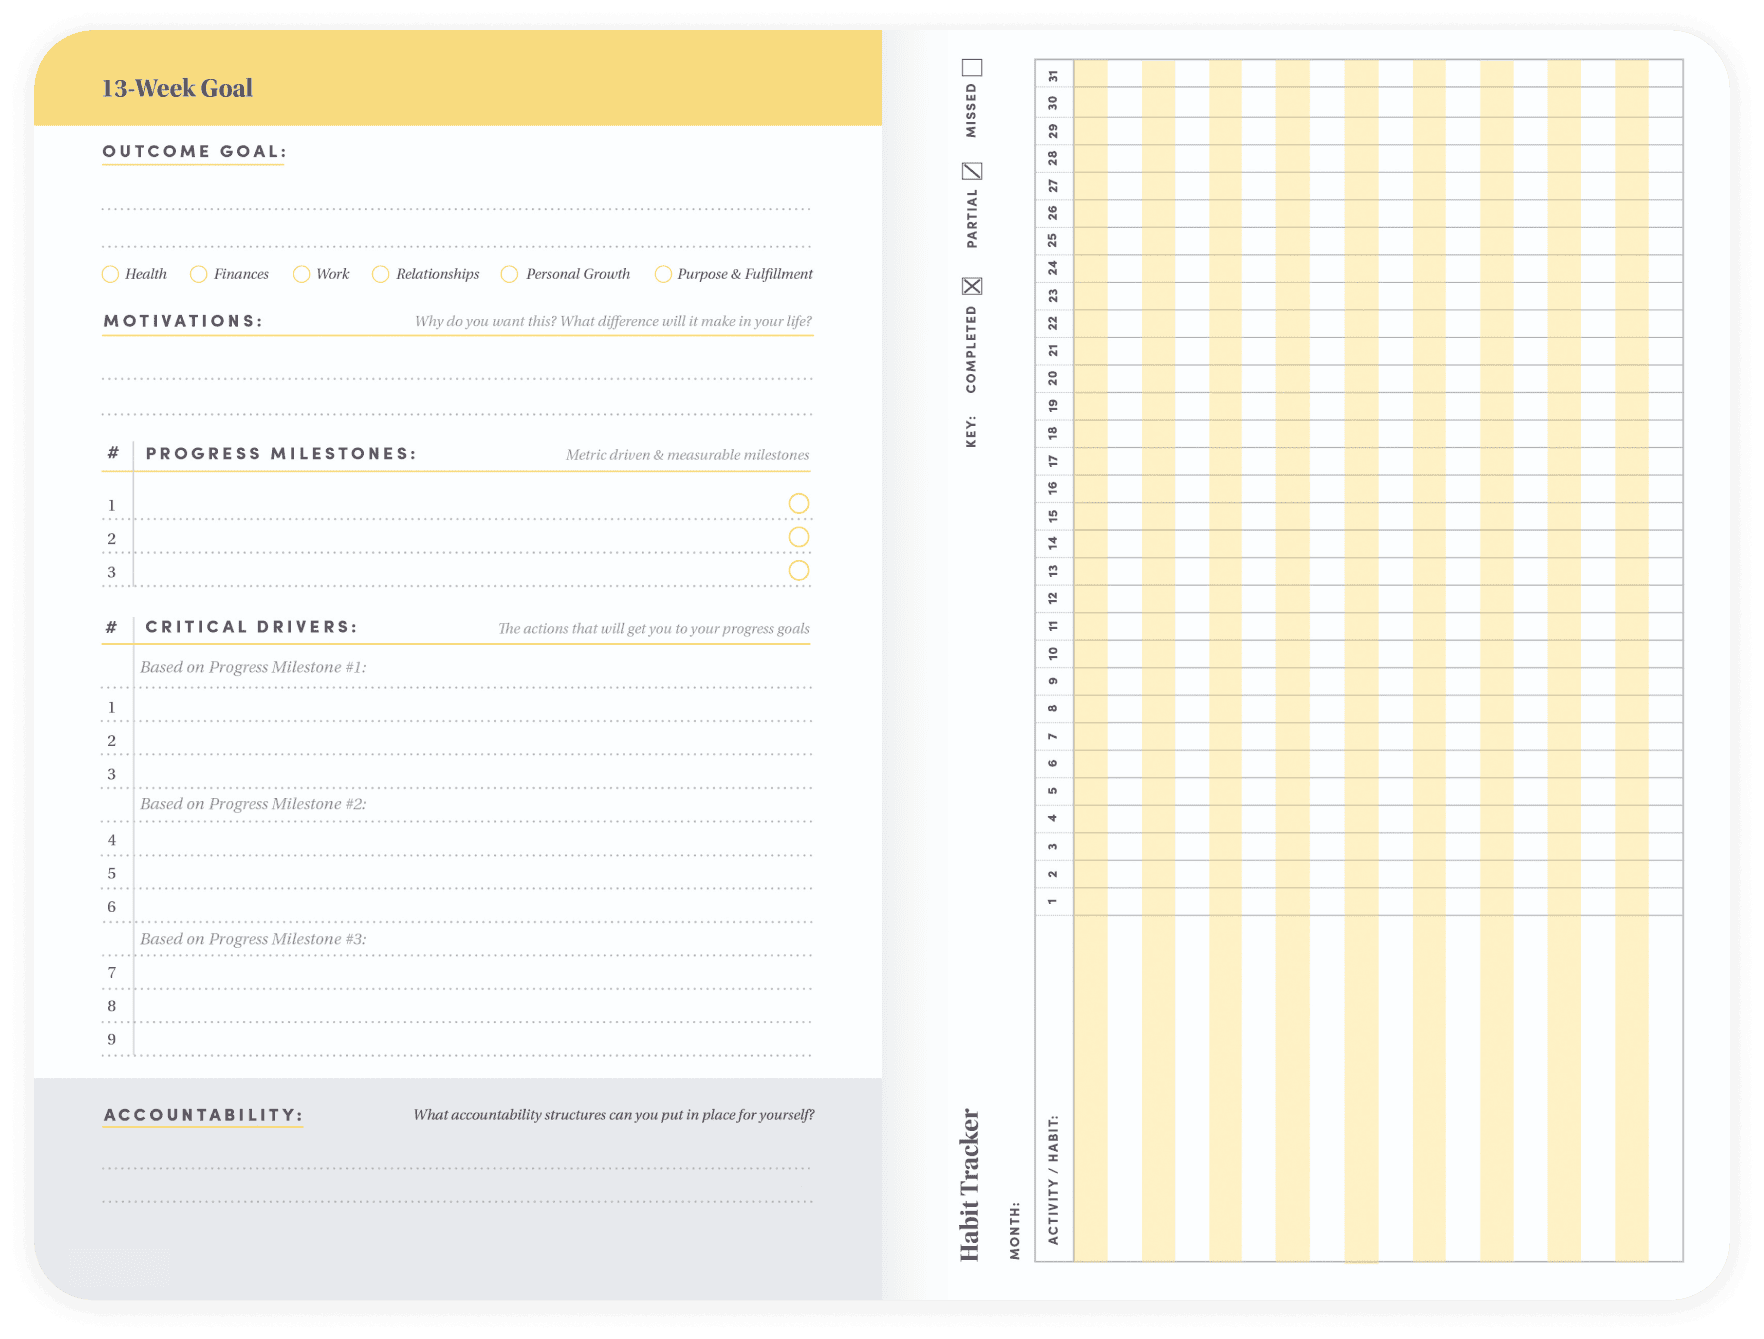This screenshot has width=1764, height=1339.
Task: Click the 13-Week Goal heading
Action: (x=177, y=88)
